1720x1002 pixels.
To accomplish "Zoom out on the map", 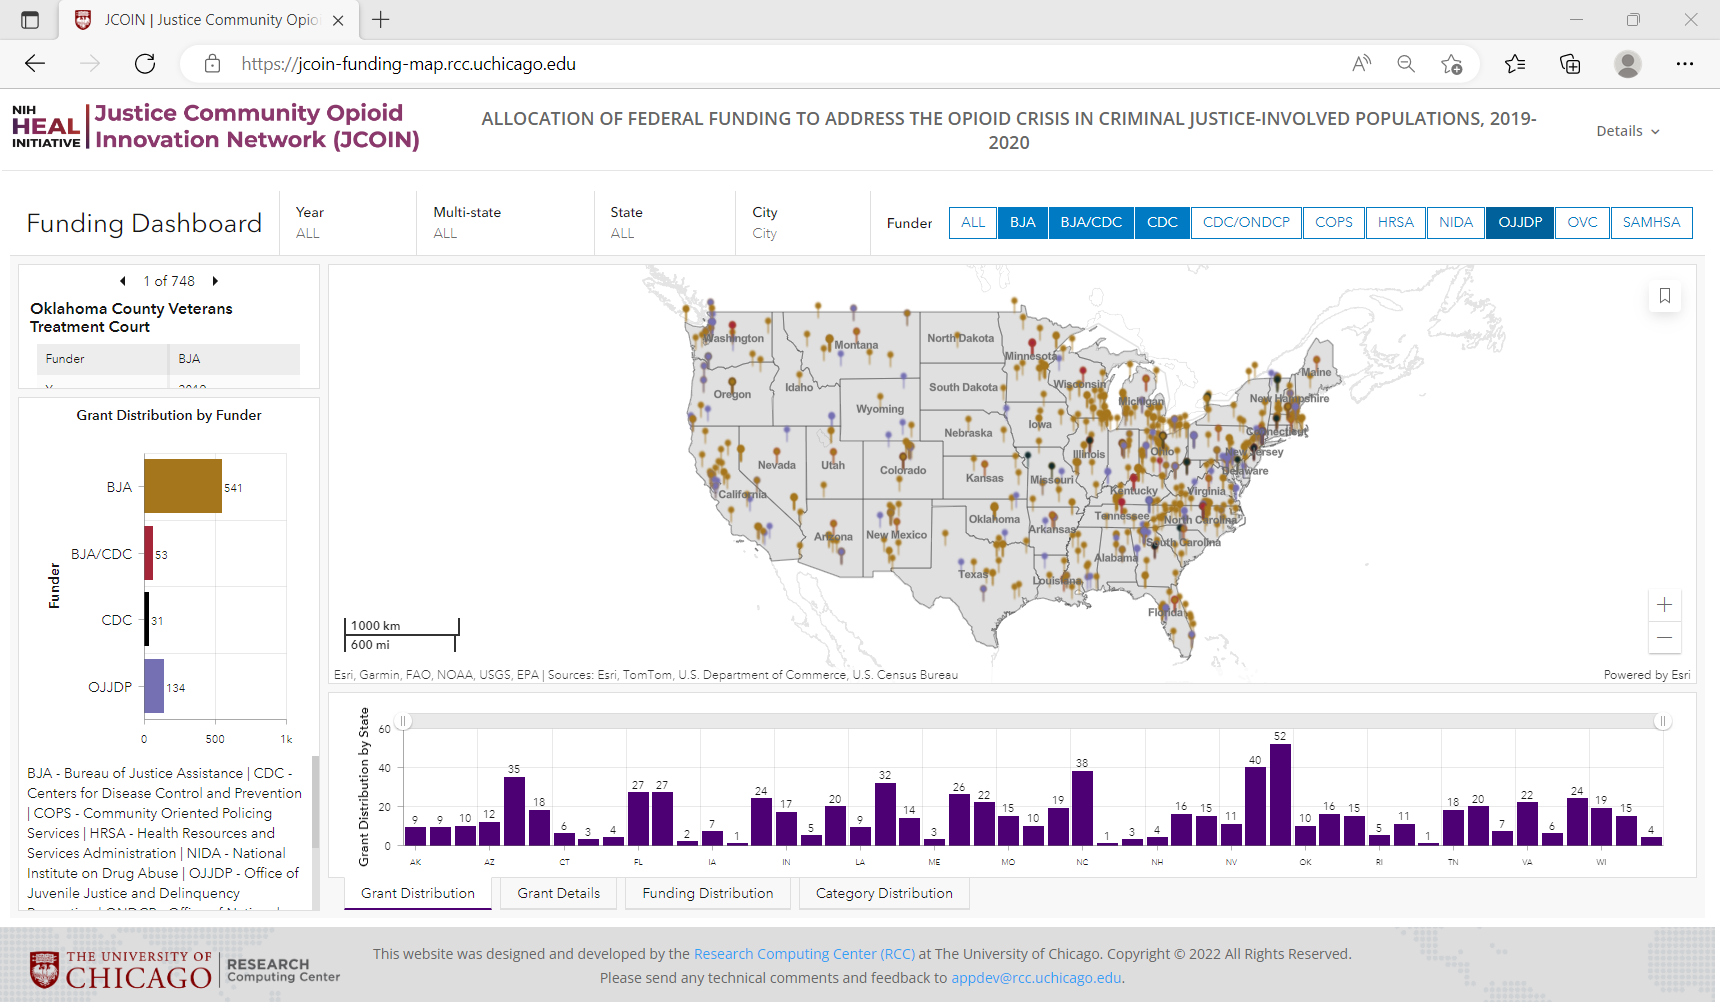I will click(1664, 637).
